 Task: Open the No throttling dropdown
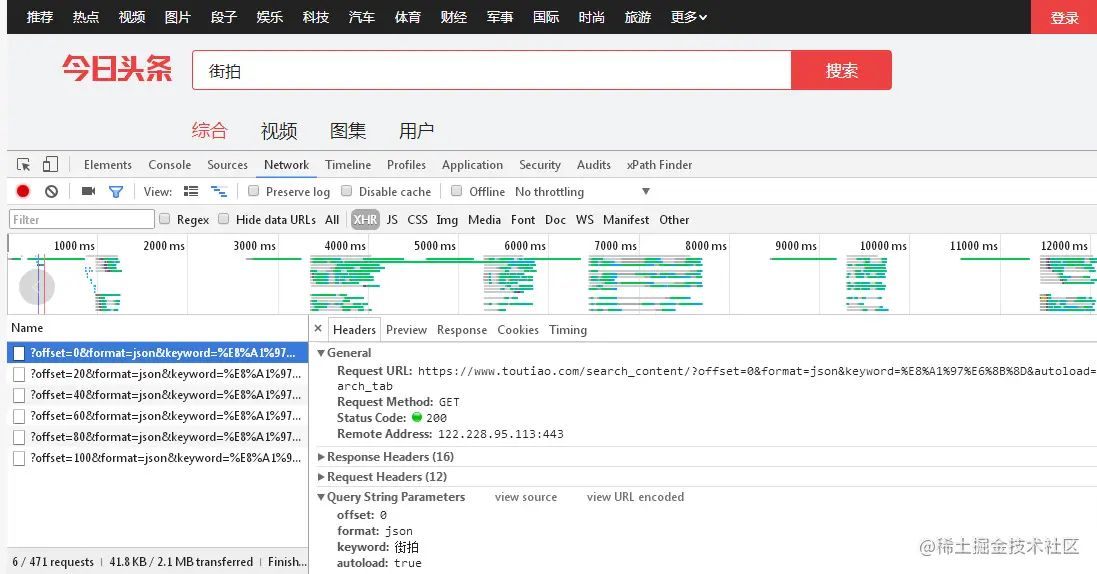coord(582,191)
